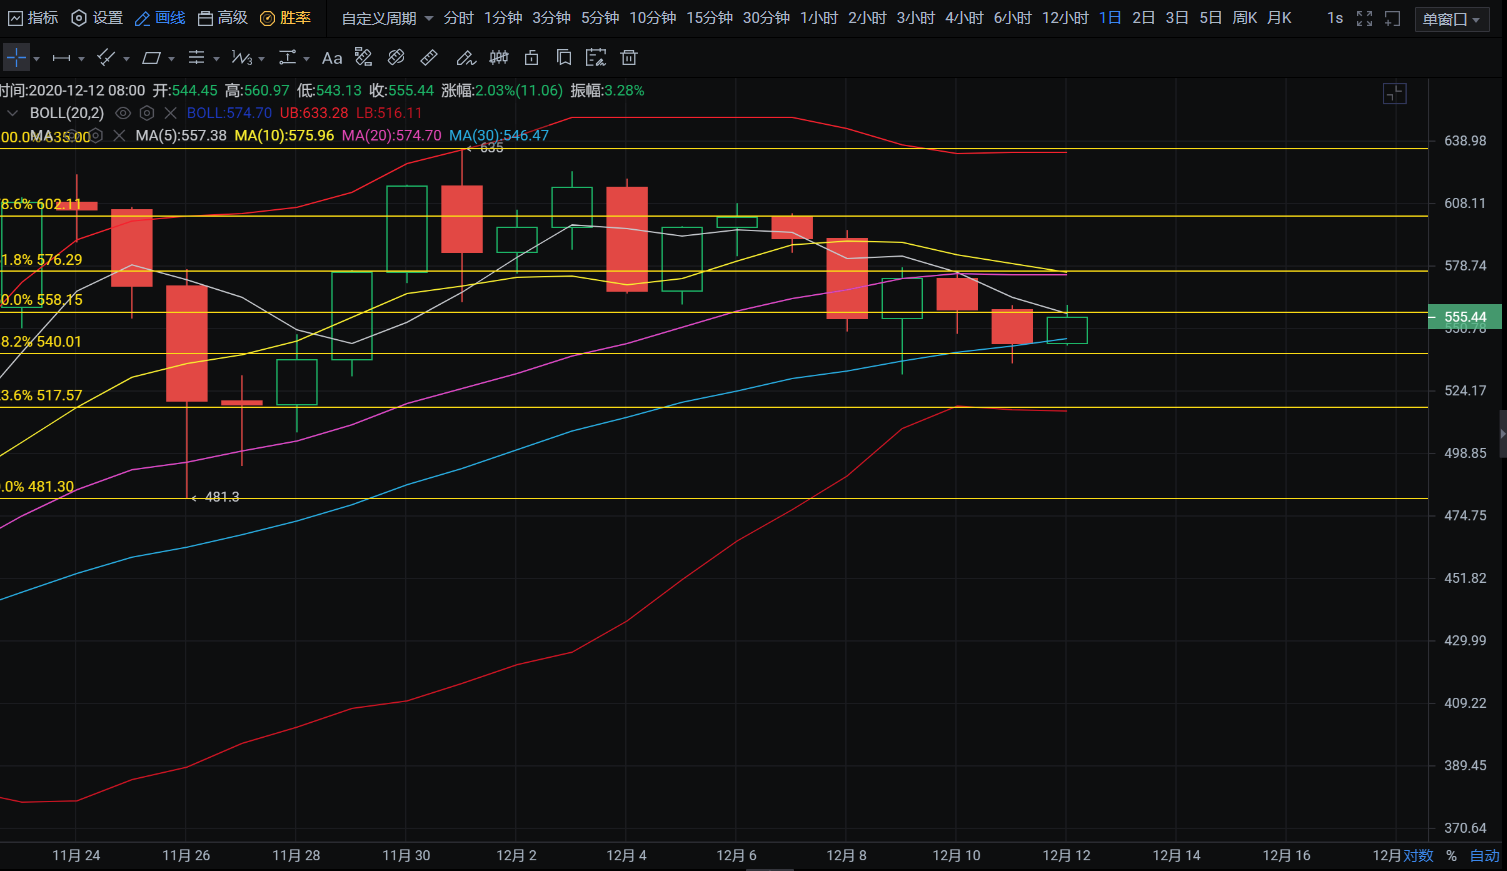Screen dimensions: 1507x871
Task: Select the Aa text annotation tool
Action: coord(332,58)
